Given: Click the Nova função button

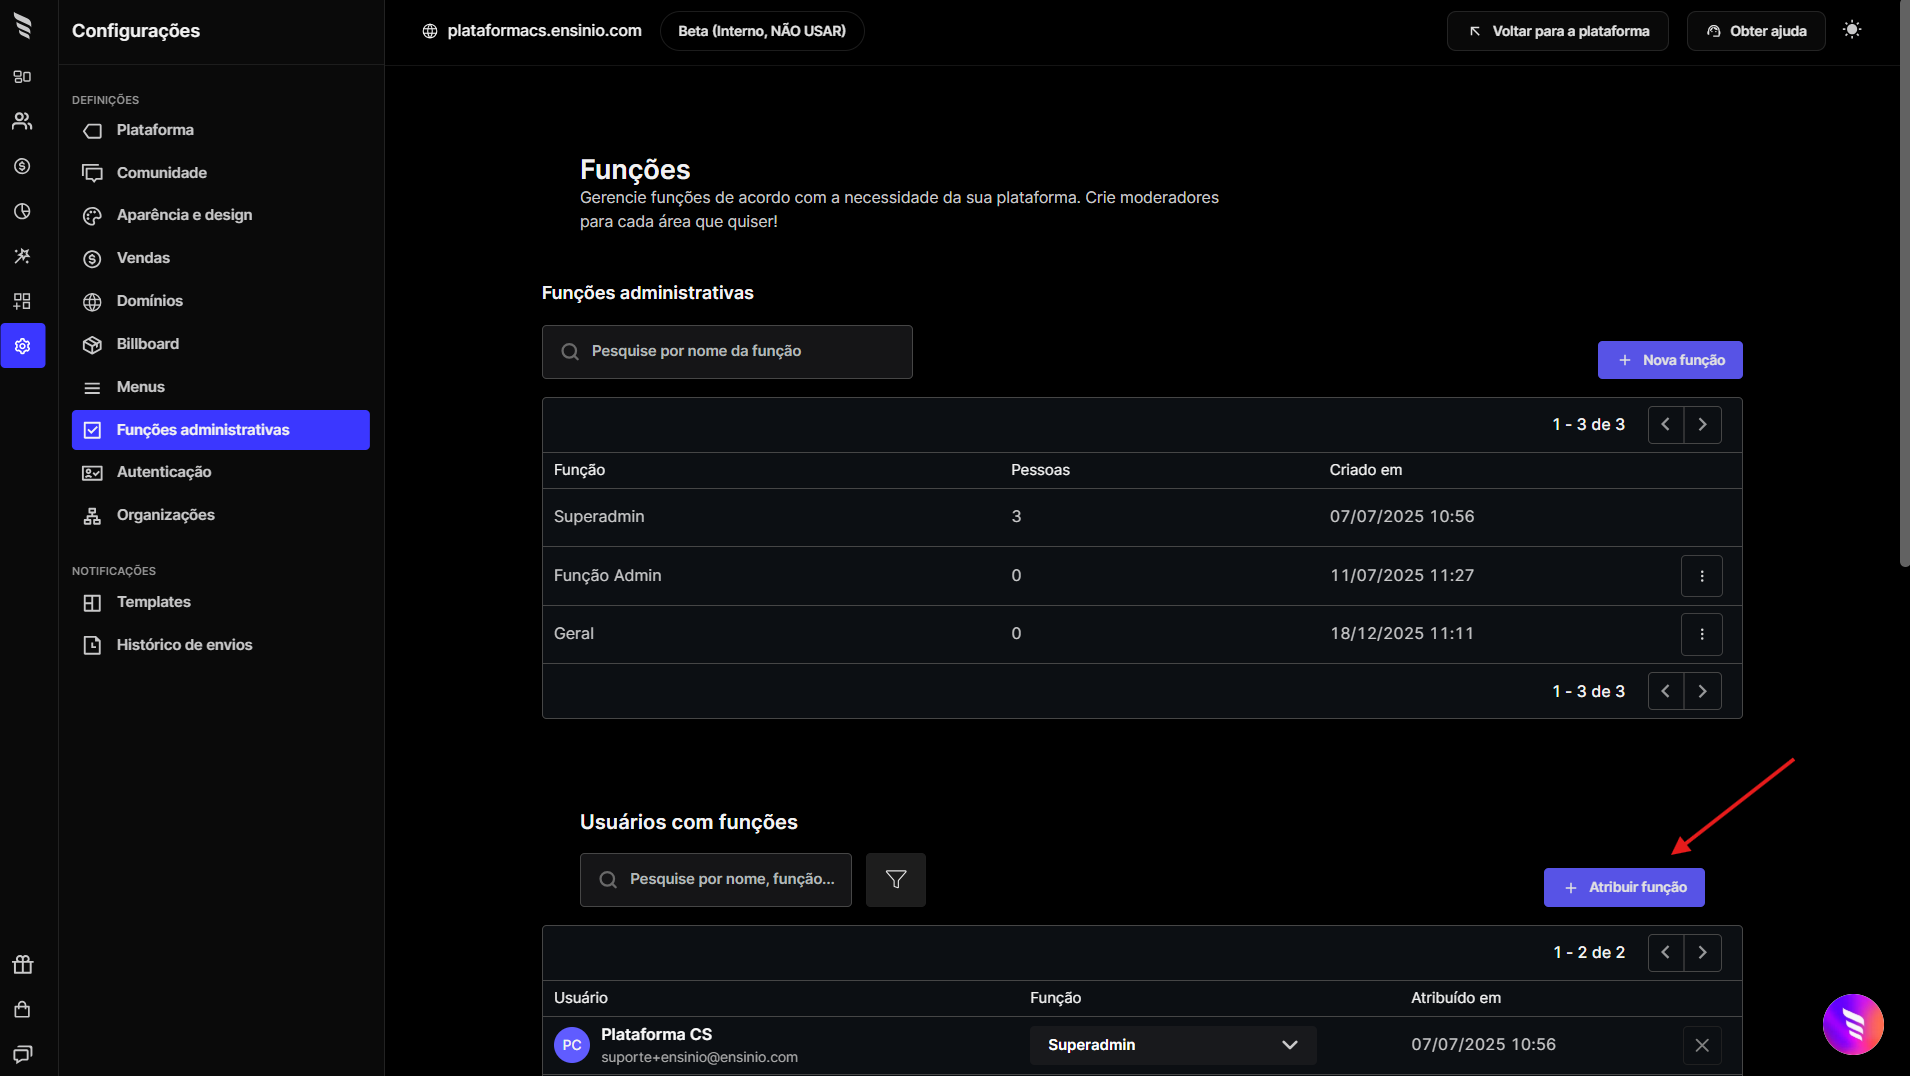Looking at the screenshot, I should tap(1669, 360).
